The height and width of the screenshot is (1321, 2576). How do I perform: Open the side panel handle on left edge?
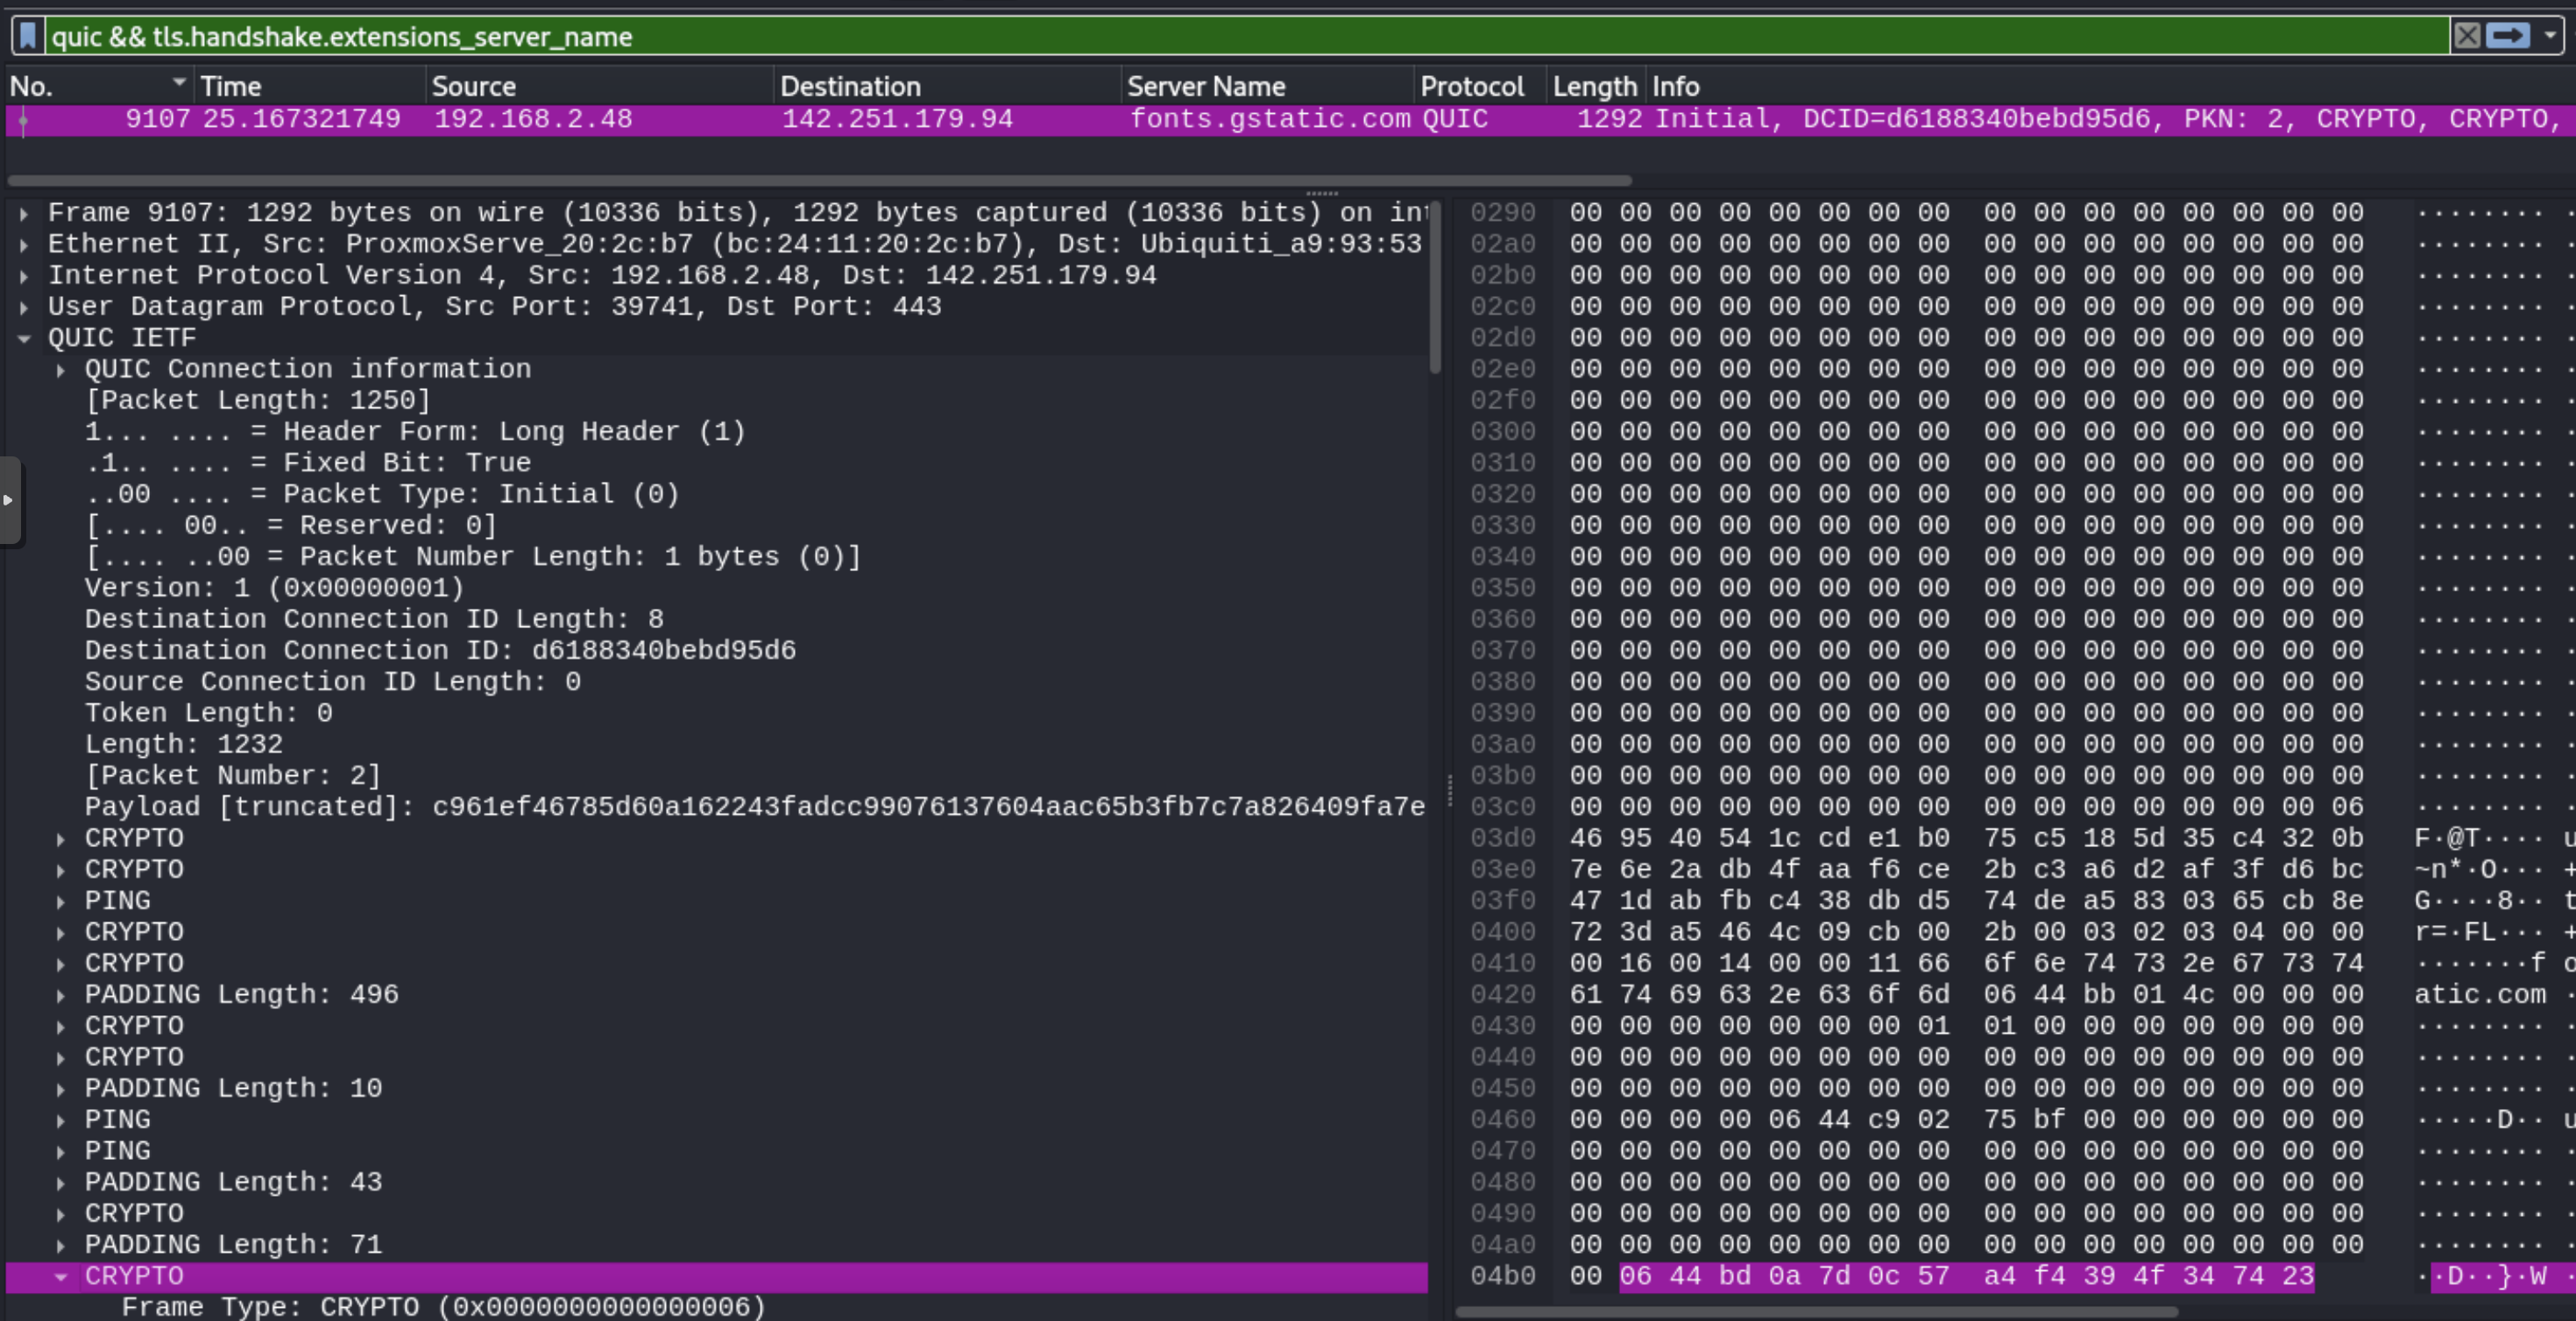9,500
